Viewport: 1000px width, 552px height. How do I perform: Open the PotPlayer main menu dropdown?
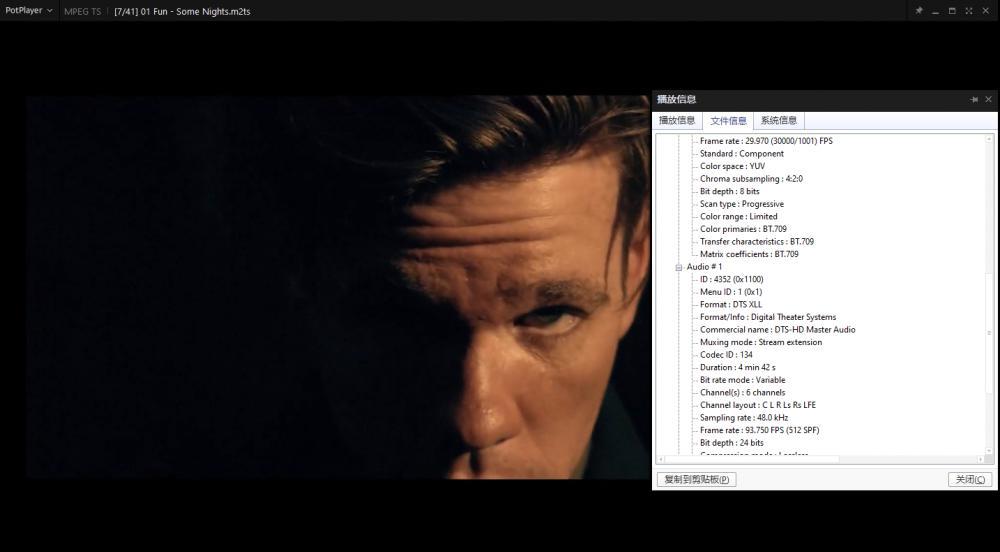pyautogui.click(x=29, y=11)
